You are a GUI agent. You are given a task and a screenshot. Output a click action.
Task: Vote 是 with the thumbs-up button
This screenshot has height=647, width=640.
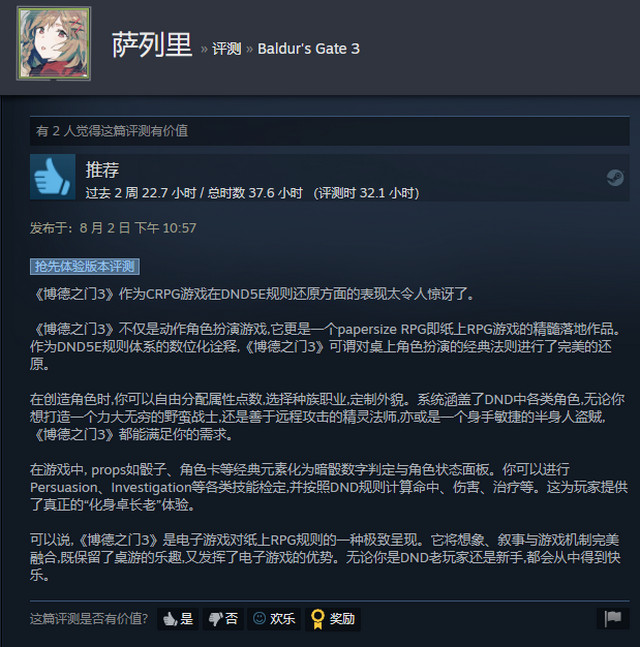pyautogui.click(x=178, y=619)
